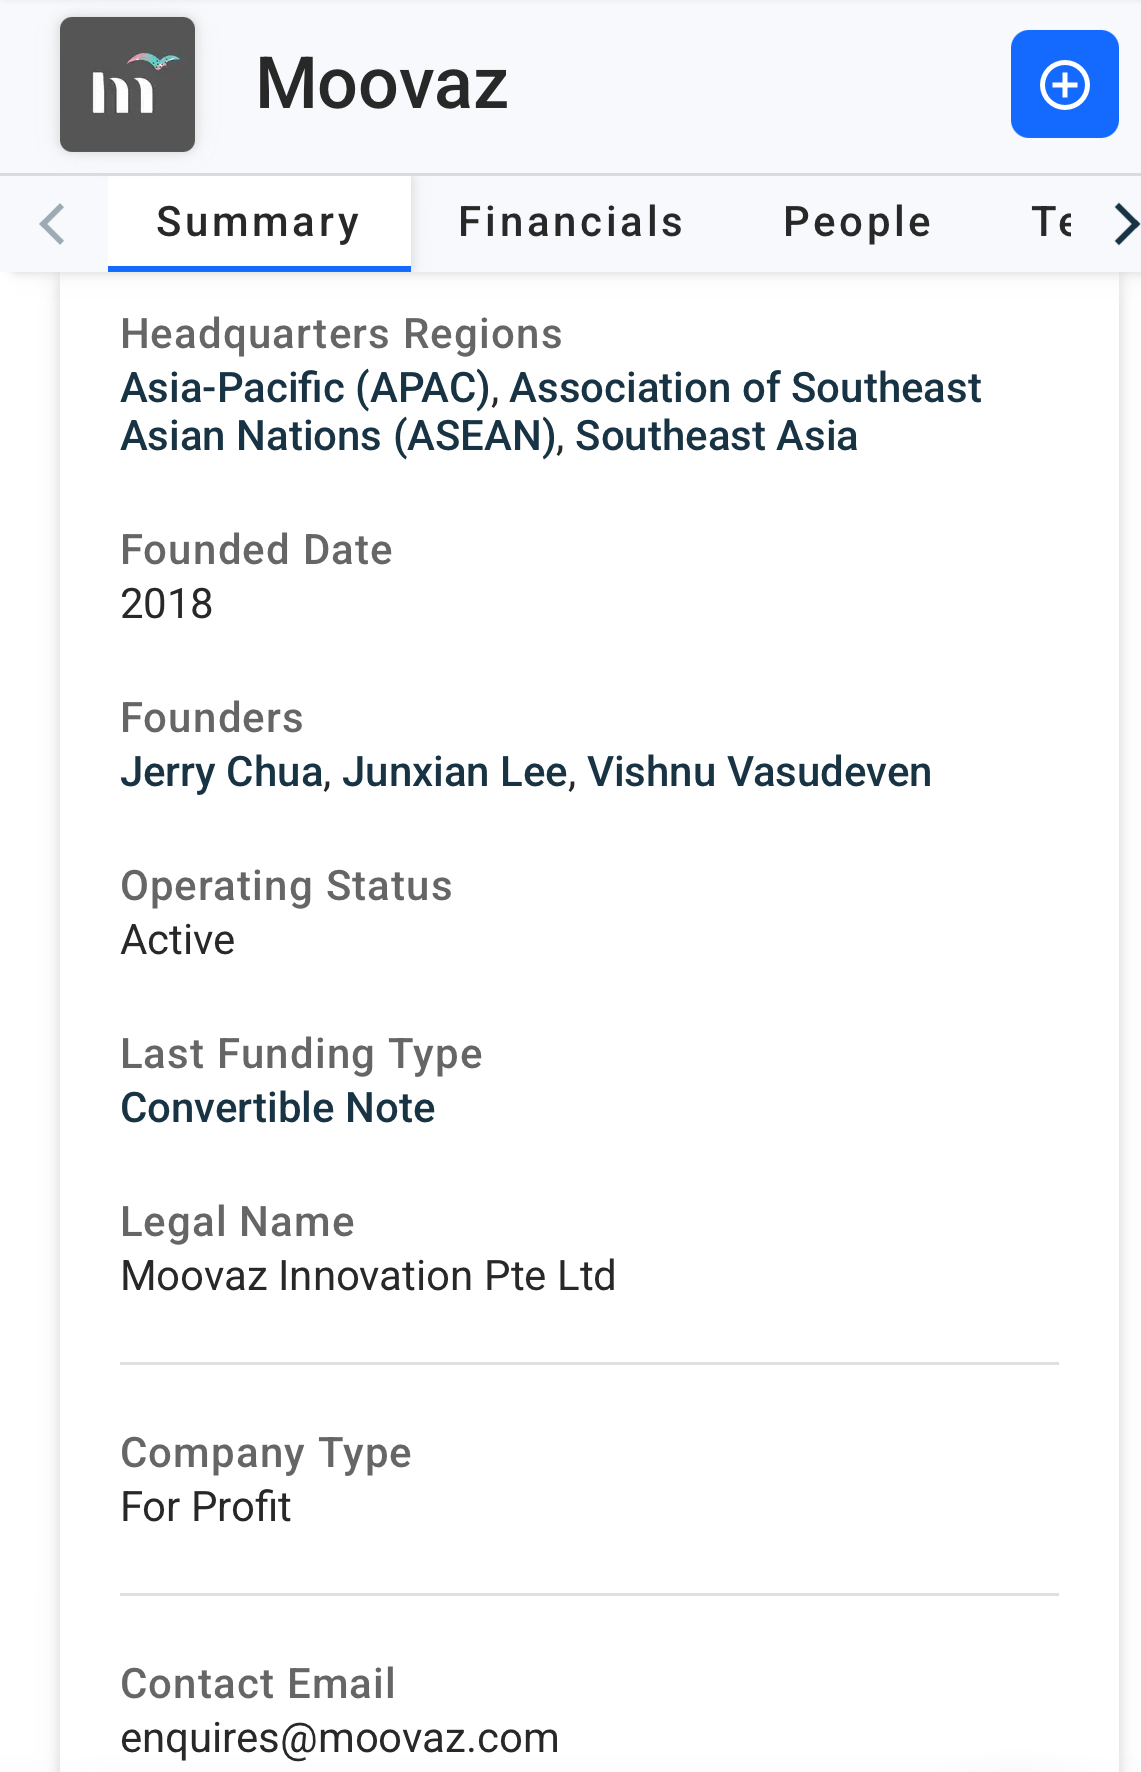This screenshot has height=1772, width=1141.
Task: Switch to the Summary tab
Action: click(x=259, y=223)
